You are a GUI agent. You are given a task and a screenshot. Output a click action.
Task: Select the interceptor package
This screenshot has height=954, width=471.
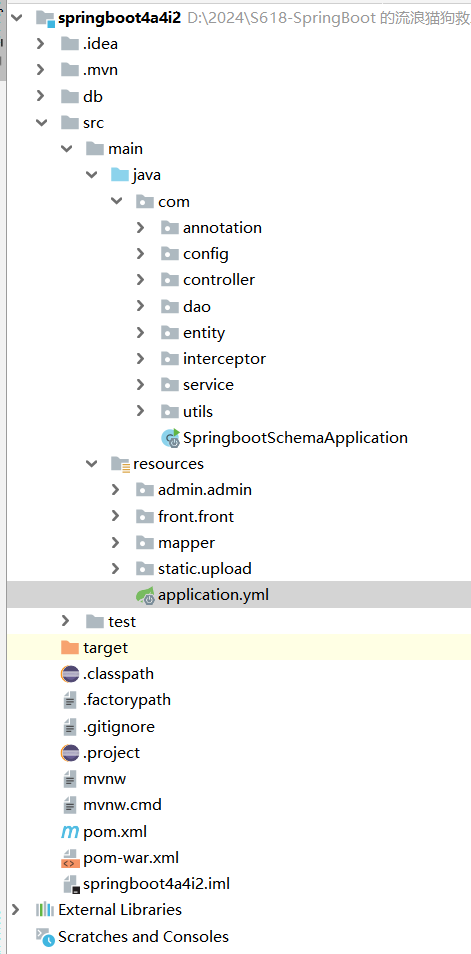pos(224,359)
